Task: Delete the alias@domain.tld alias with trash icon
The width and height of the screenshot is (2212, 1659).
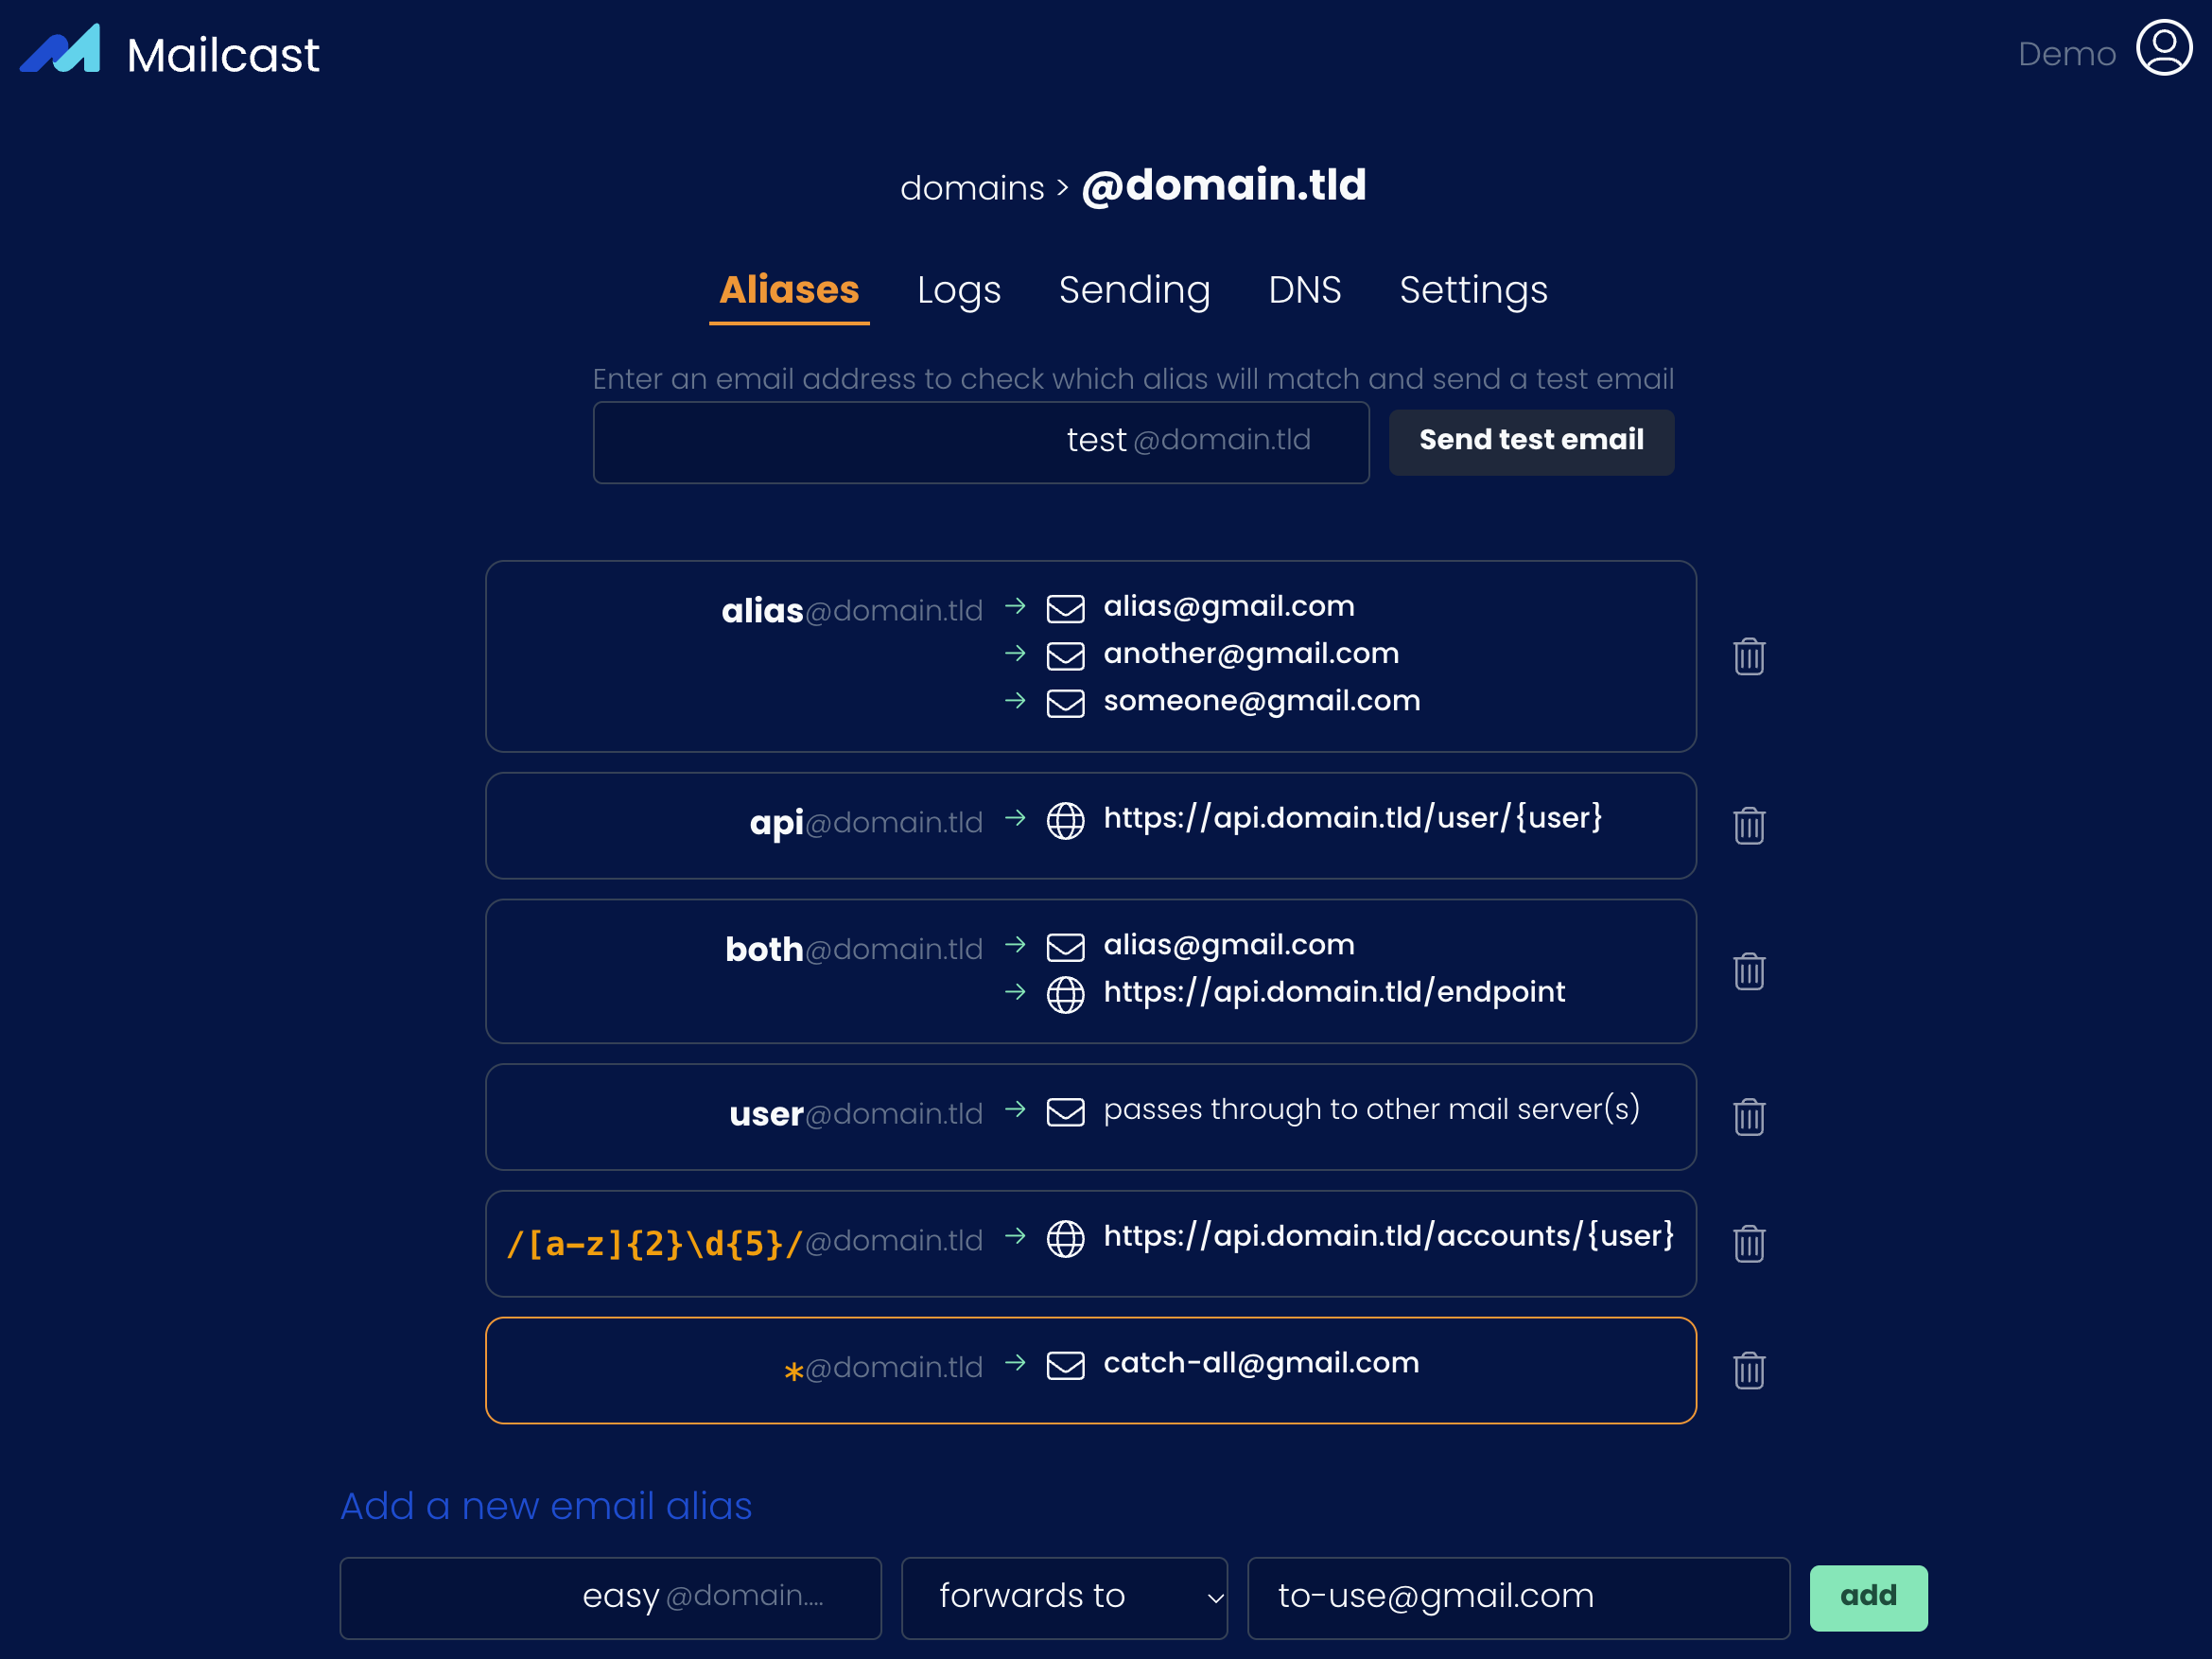Action: coord(1748,657)
